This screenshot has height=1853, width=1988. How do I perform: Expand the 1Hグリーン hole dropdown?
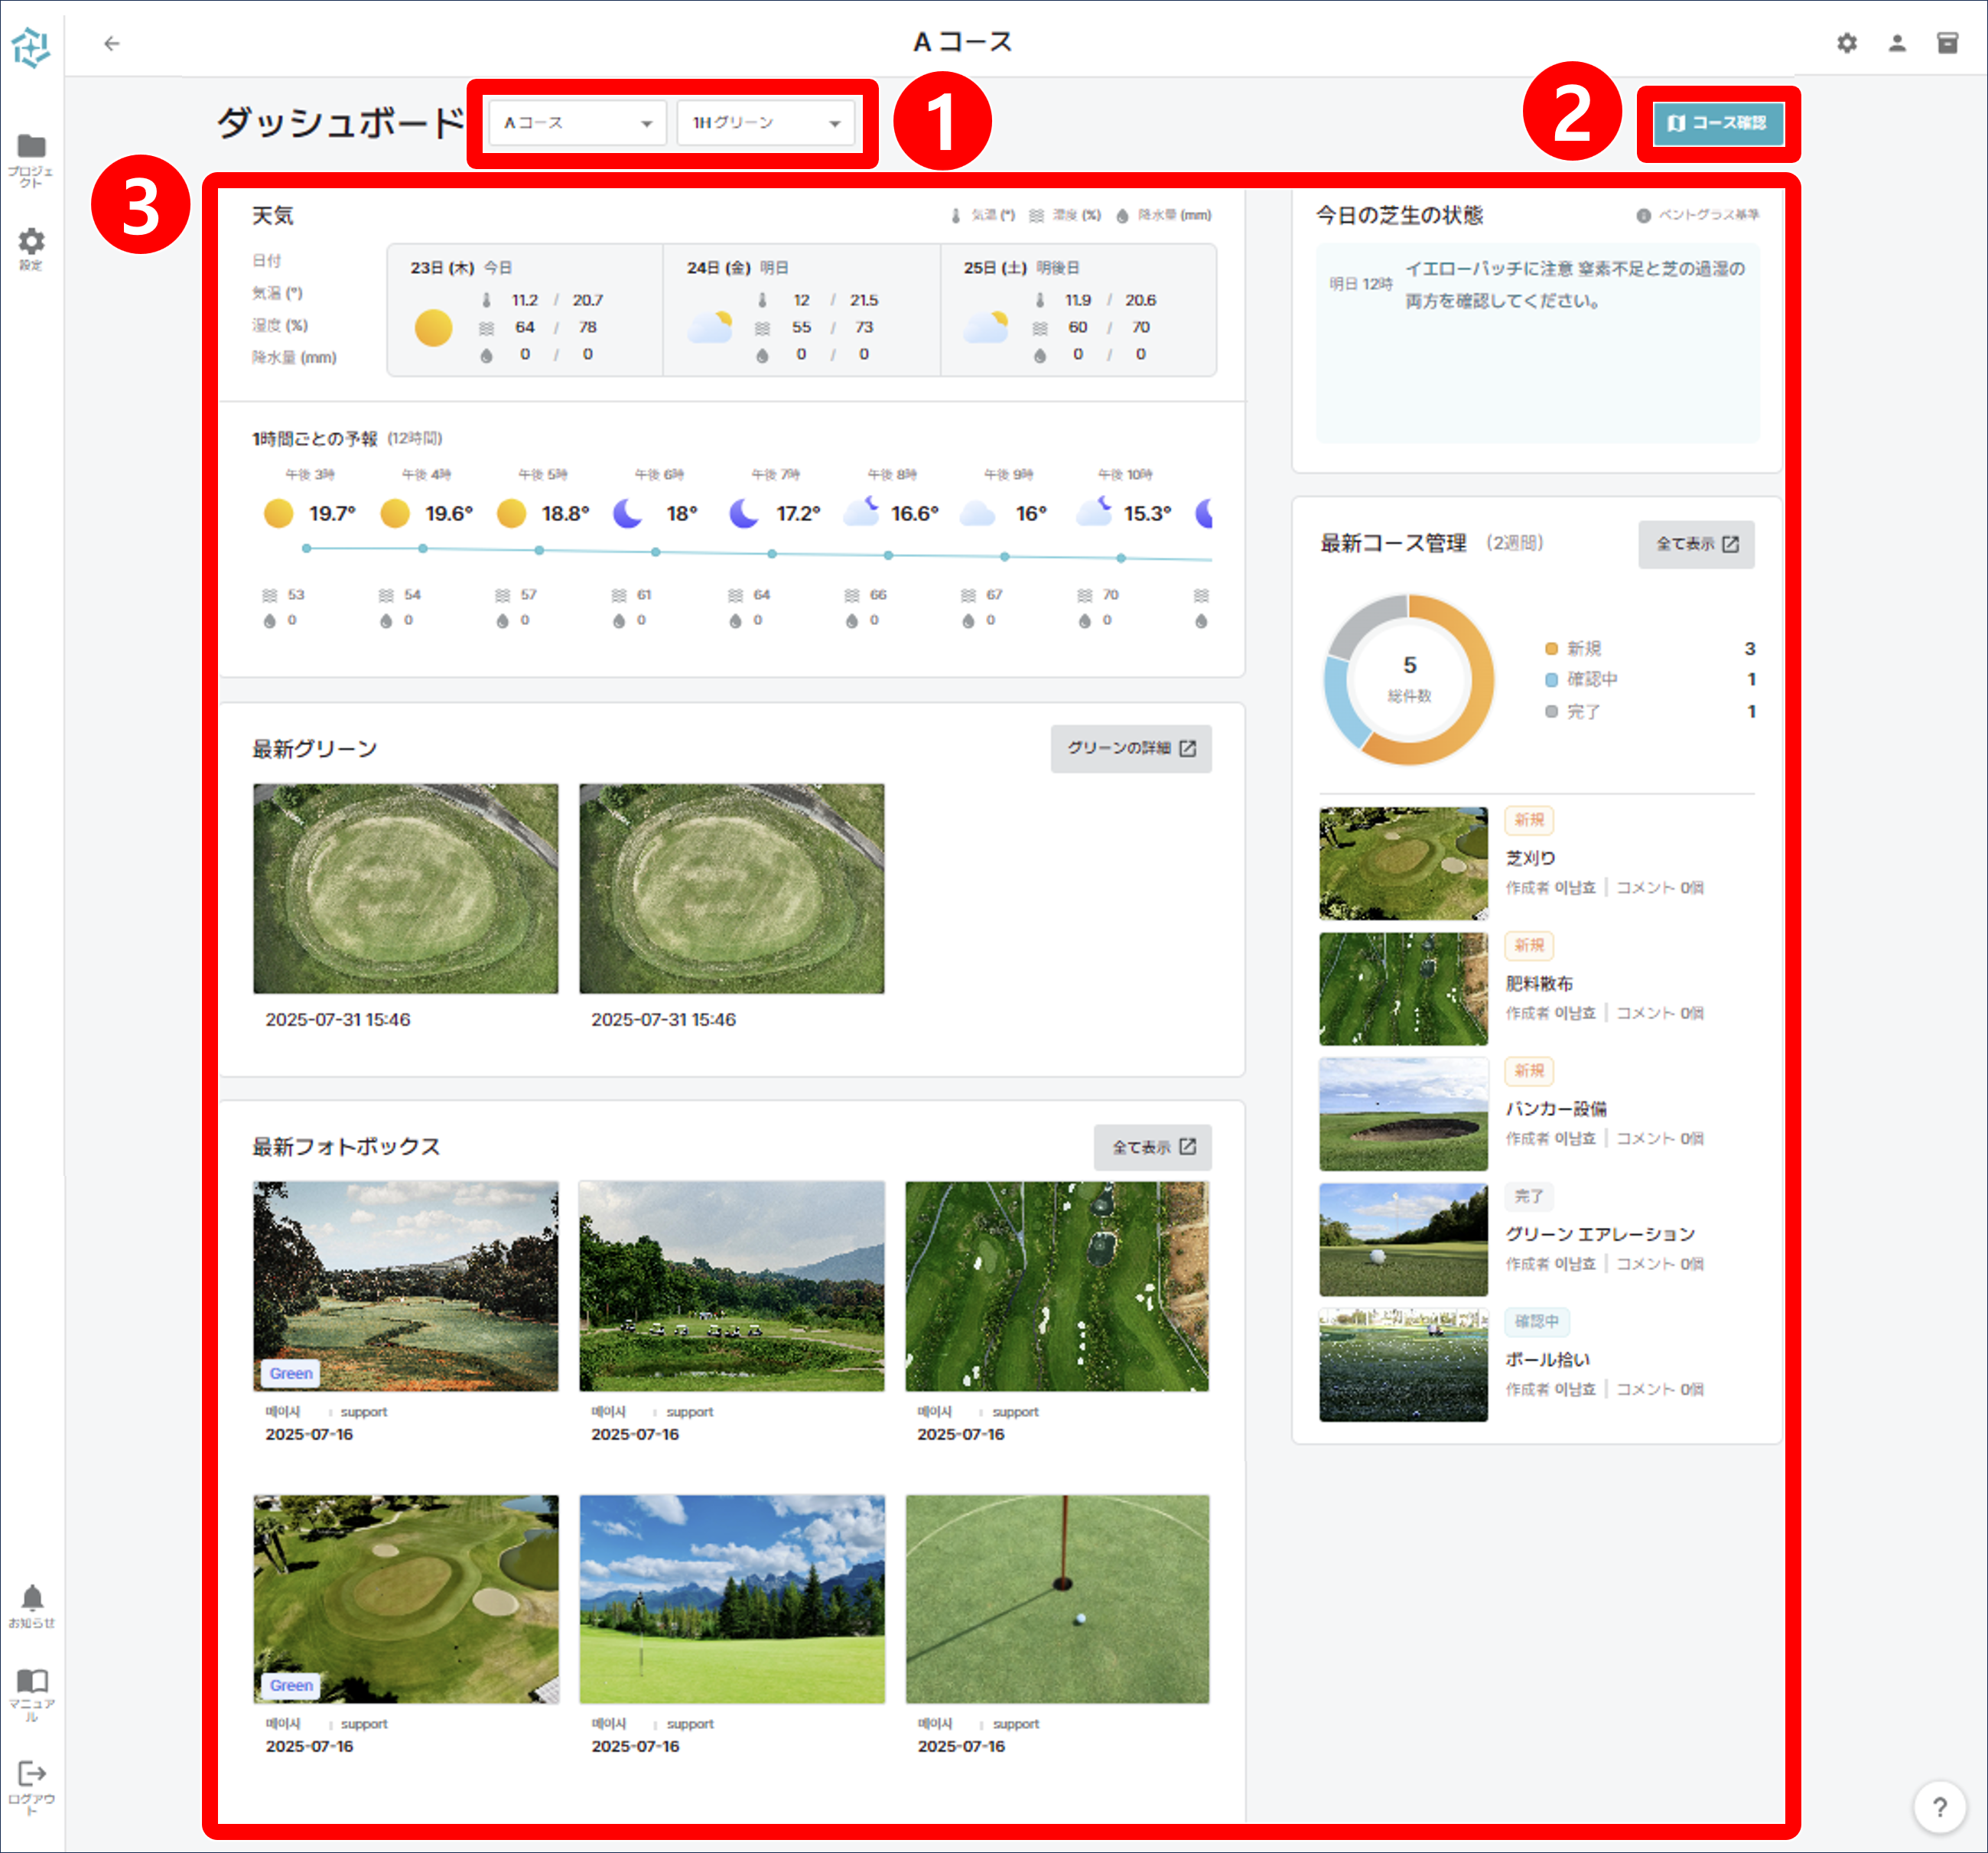click(765, 123)
